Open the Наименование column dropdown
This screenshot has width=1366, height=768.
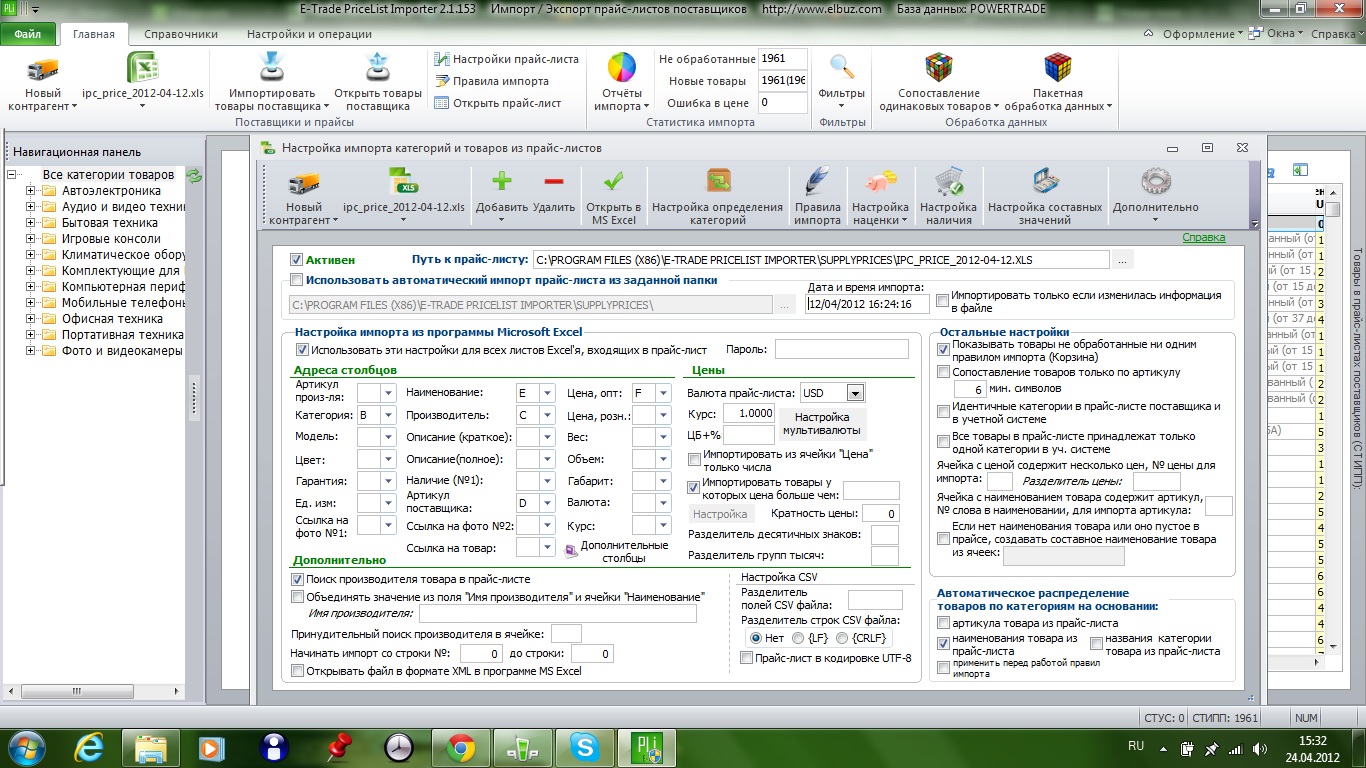[x=547, y=393]
